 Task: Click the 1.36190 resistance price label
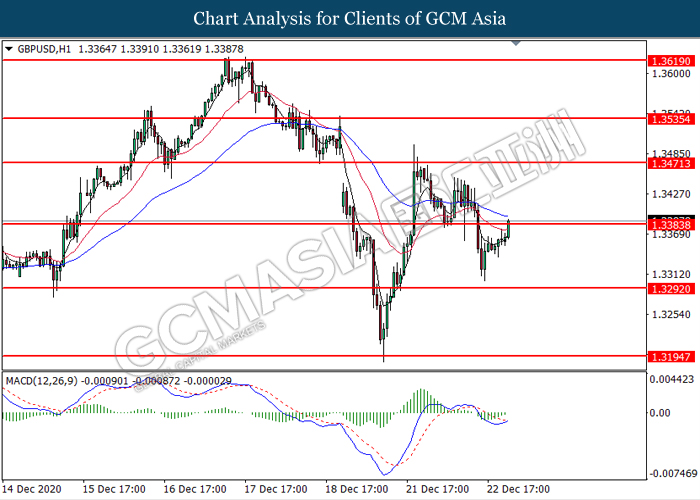[x=671, y=61]
